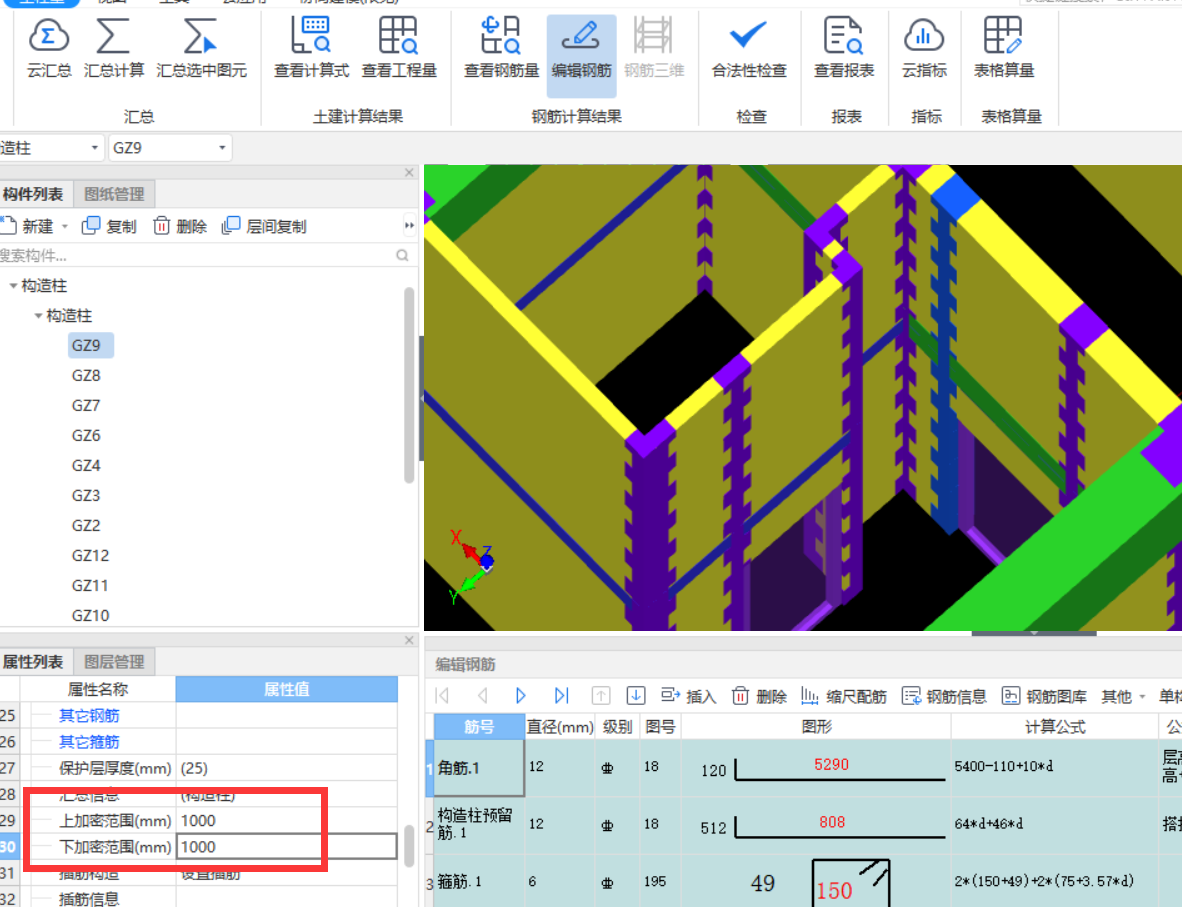Go to first rebar record
The width and height of the screenshot is (1182, 907).
pyautogui.click(x=442, y=695)
